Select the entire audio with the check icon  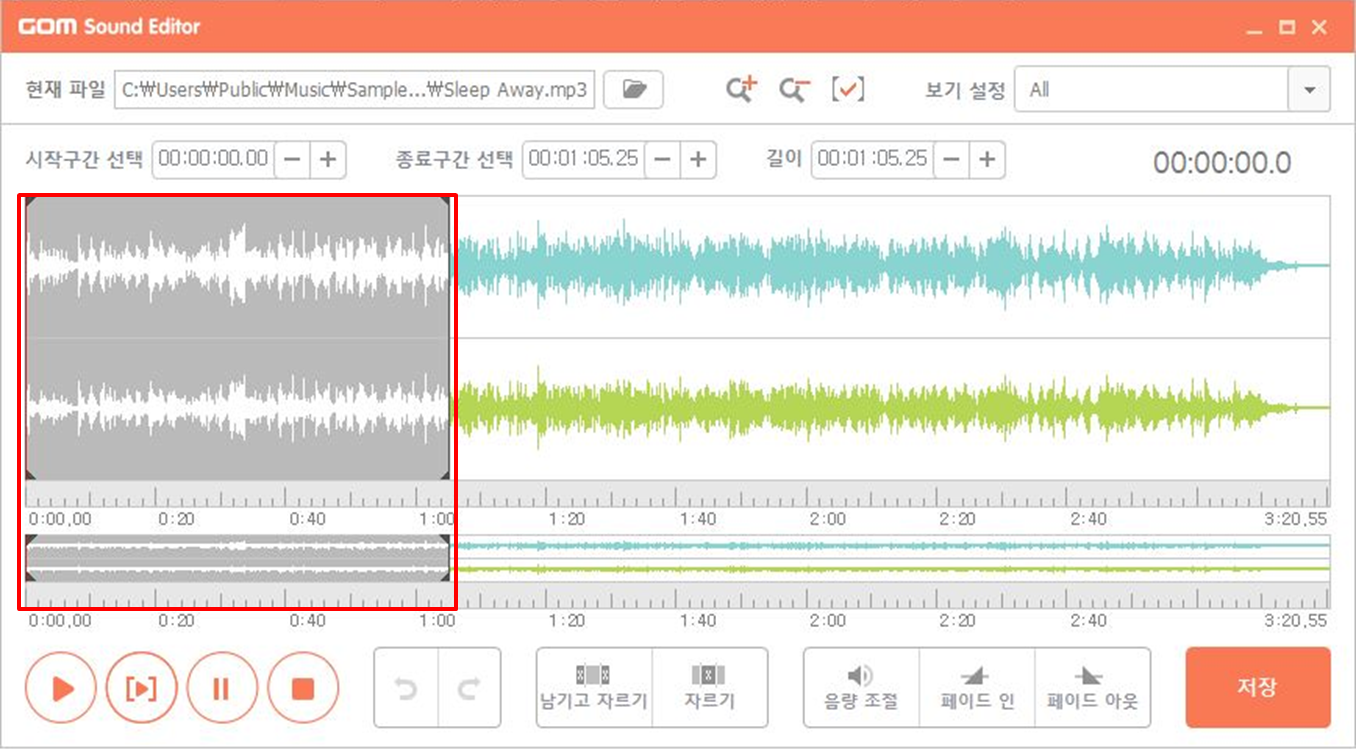848,89
